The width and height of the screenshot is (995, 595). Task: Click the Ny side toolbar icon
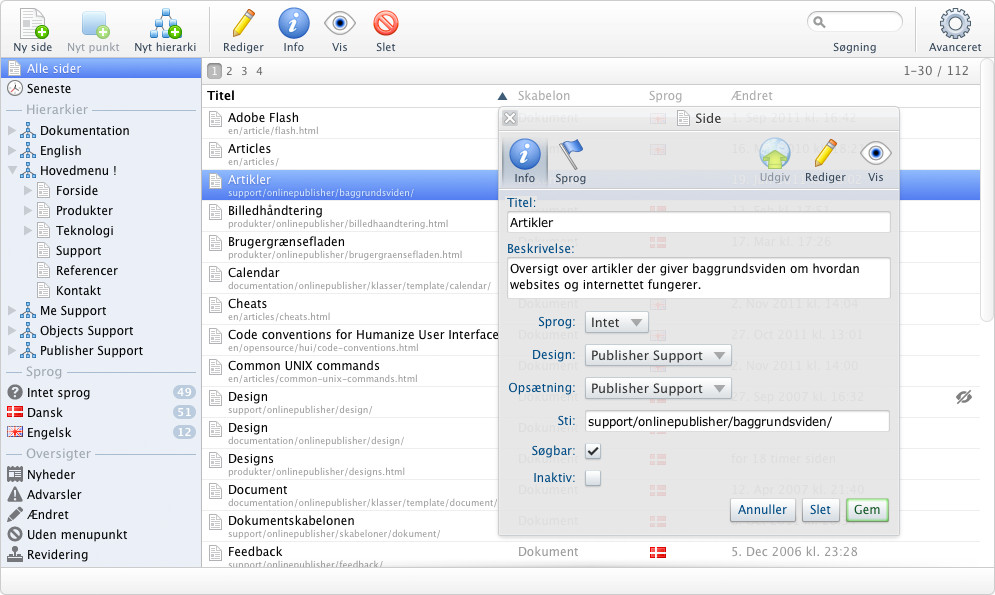pyautogui.click(x=33, y=25)
